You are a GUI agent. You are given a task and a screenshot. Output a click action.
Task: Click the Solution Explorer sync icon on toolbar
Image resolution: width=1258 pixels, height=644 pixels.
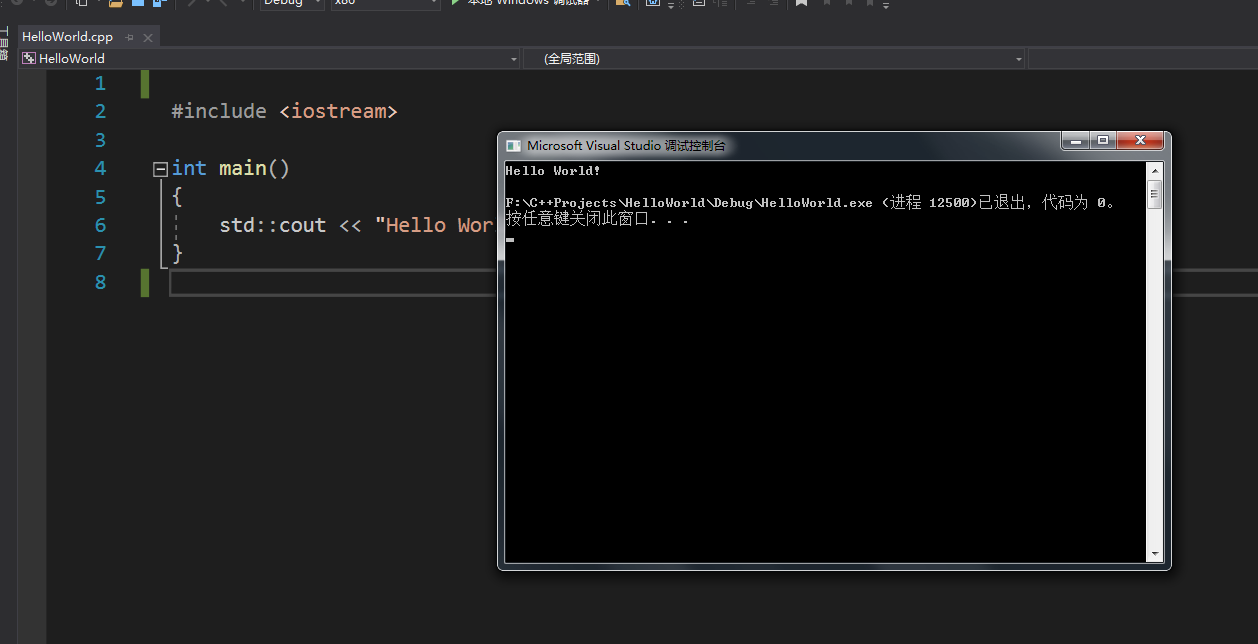click(652, 5)
